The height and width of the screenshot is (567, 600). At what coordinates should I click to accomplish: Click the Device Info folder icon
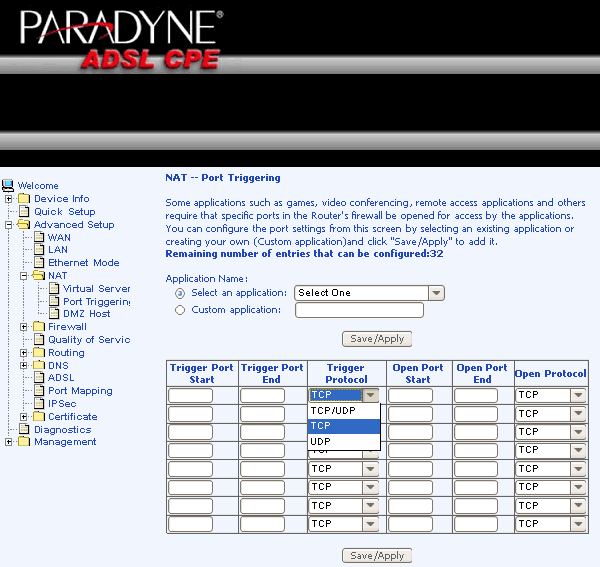[x=24, y=199]
